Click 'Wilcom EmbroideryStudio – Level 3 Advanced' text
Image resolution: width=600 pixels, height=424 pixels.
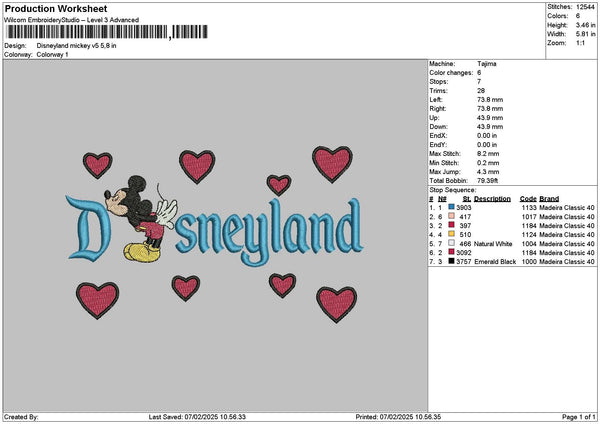(x=72, y=20)
